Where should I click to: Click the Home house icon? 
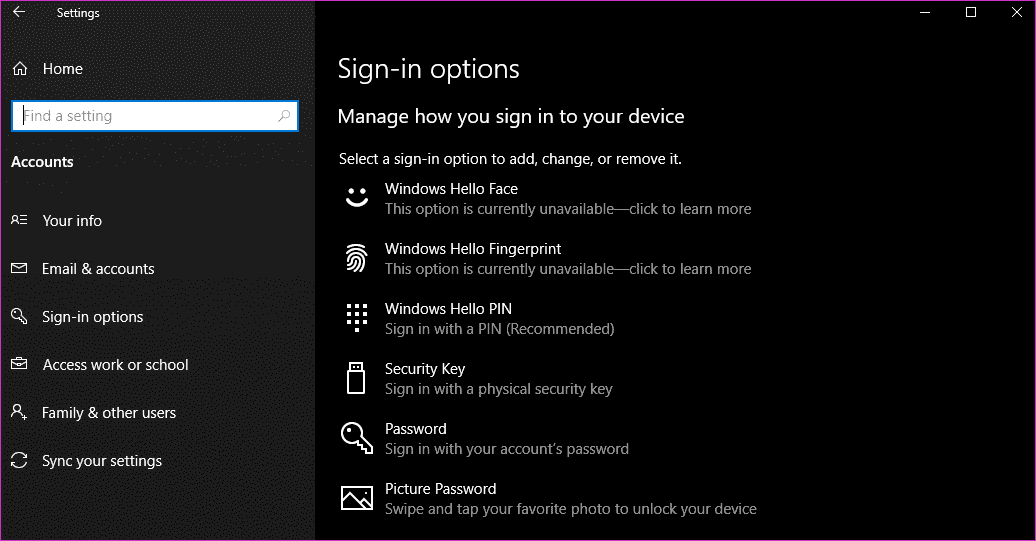[20, 69]
